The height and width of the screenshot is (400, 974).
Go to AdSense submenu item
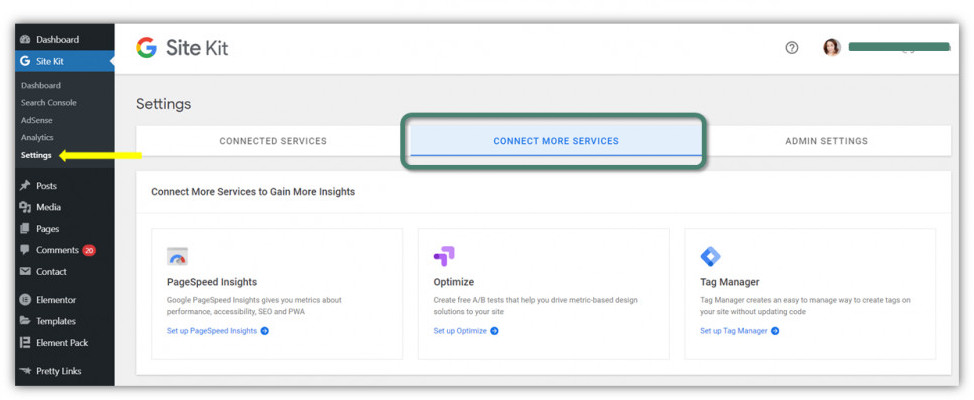37,120
